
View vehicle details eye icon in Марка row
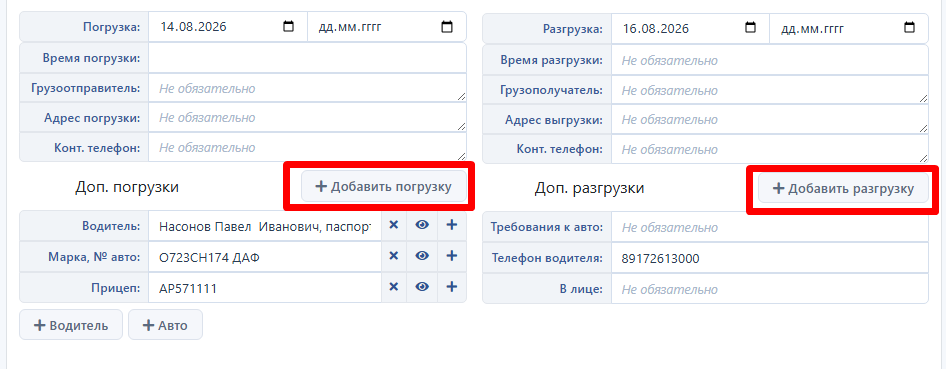pyautogui.click(x=422, y=256)
